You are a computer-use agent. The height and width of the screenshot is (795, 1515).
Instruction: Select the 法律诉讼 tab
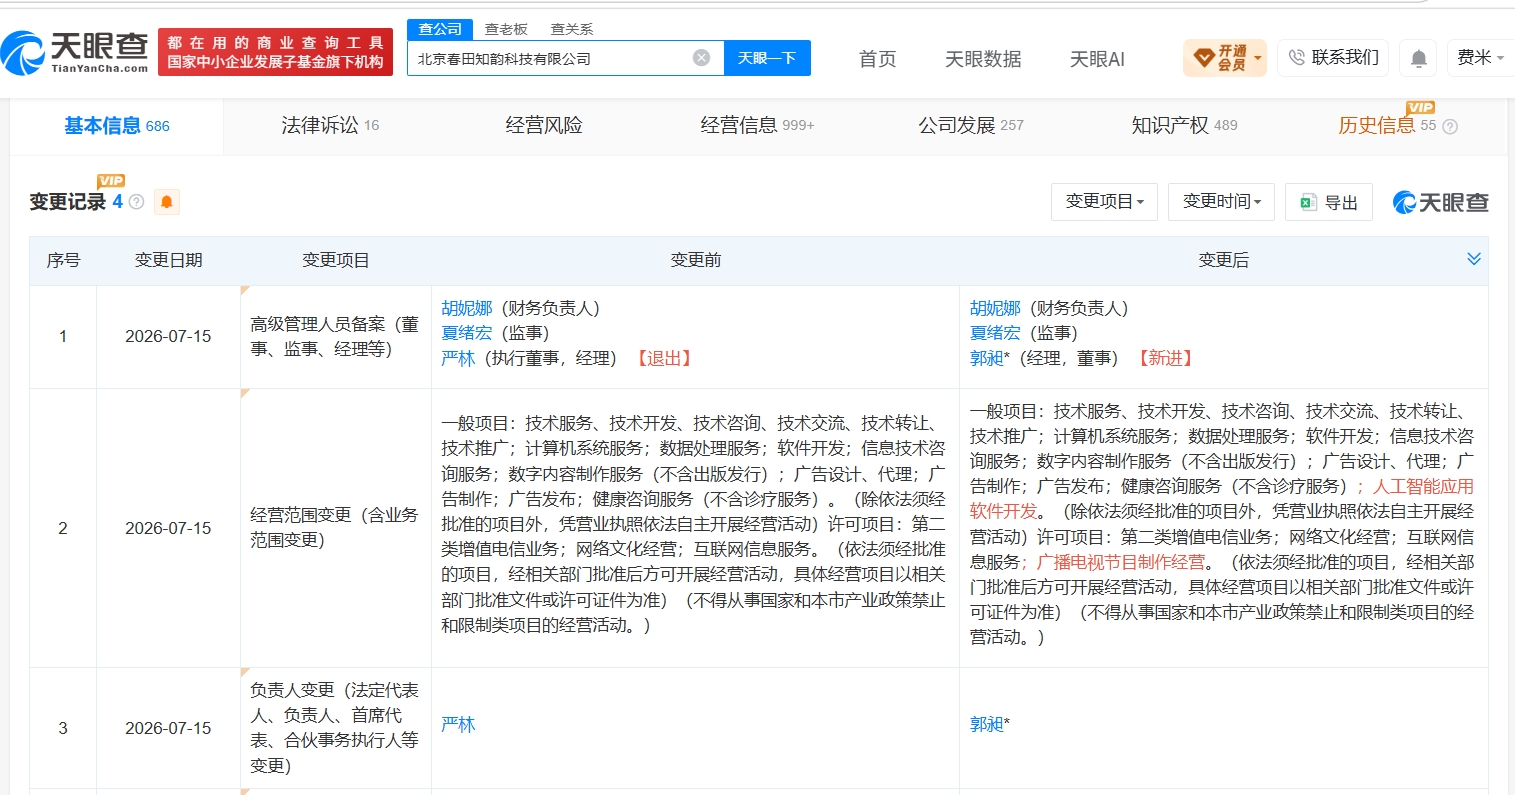tap(330, 126)
